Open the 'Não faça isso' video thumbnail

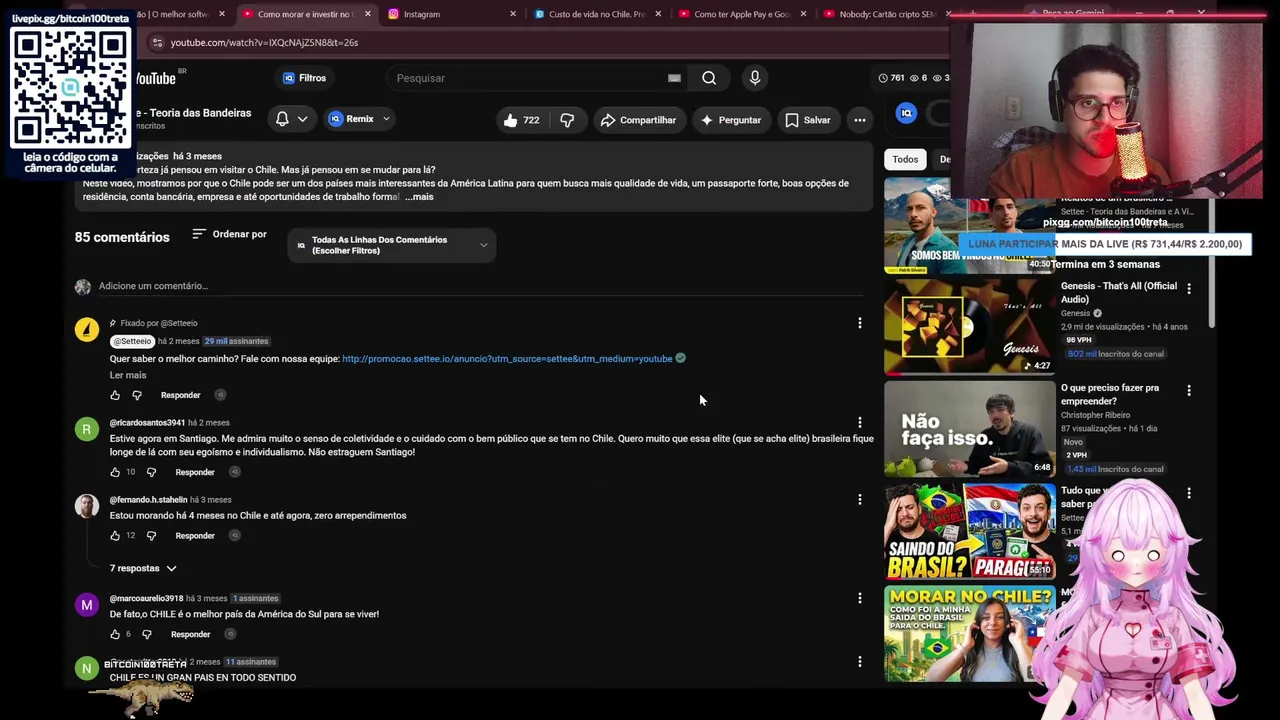pyautogui.click(x=969, y=428)
